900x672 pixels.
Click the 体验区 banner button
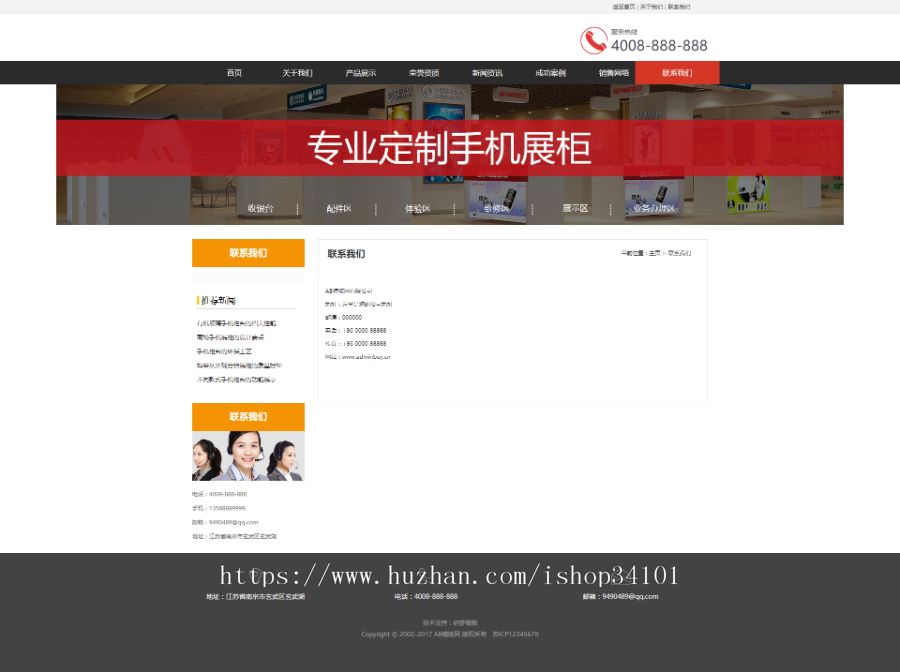[420, 207]
